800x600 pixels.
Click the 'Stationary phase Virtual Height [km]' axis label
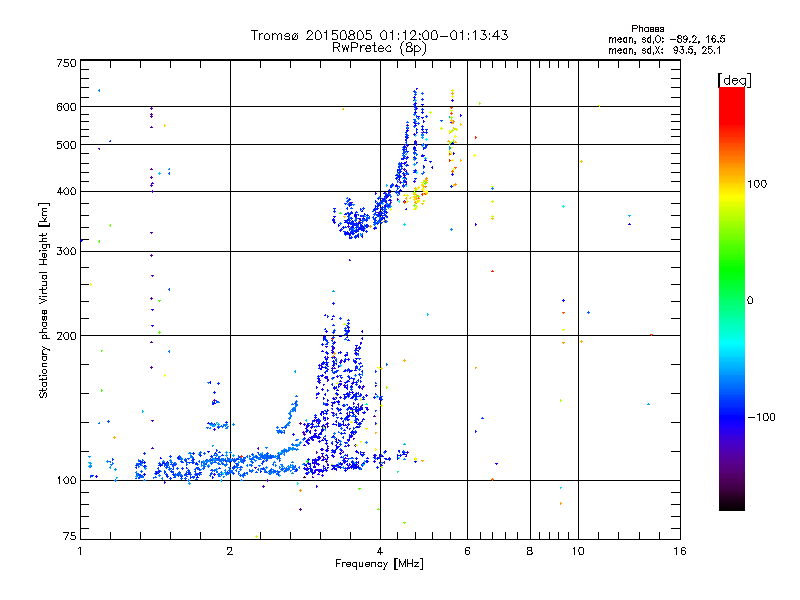pyautogui.click(x=44, y=300)
